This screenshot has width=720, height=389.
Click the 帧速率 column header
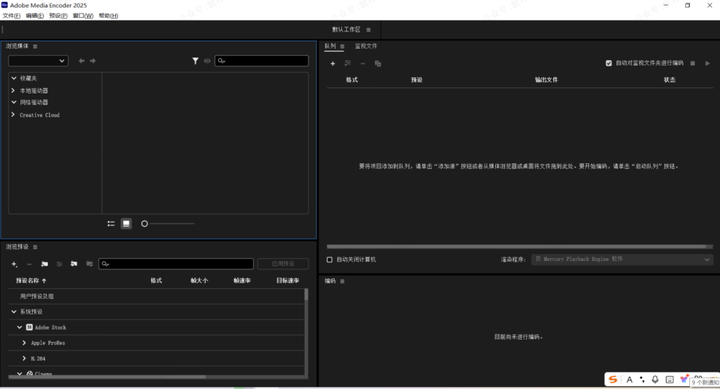pyautogui.click(x=242, y=281)
